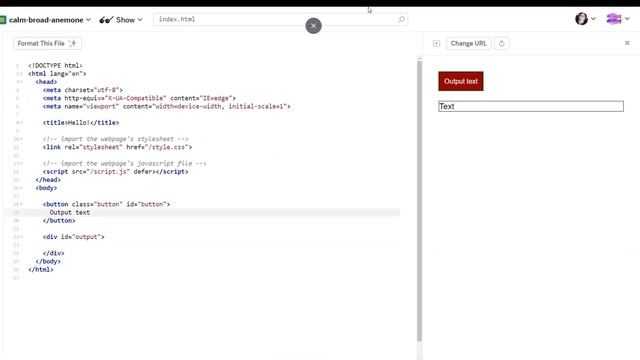Click the sparkle icon on Format This File

pos(73,43)
